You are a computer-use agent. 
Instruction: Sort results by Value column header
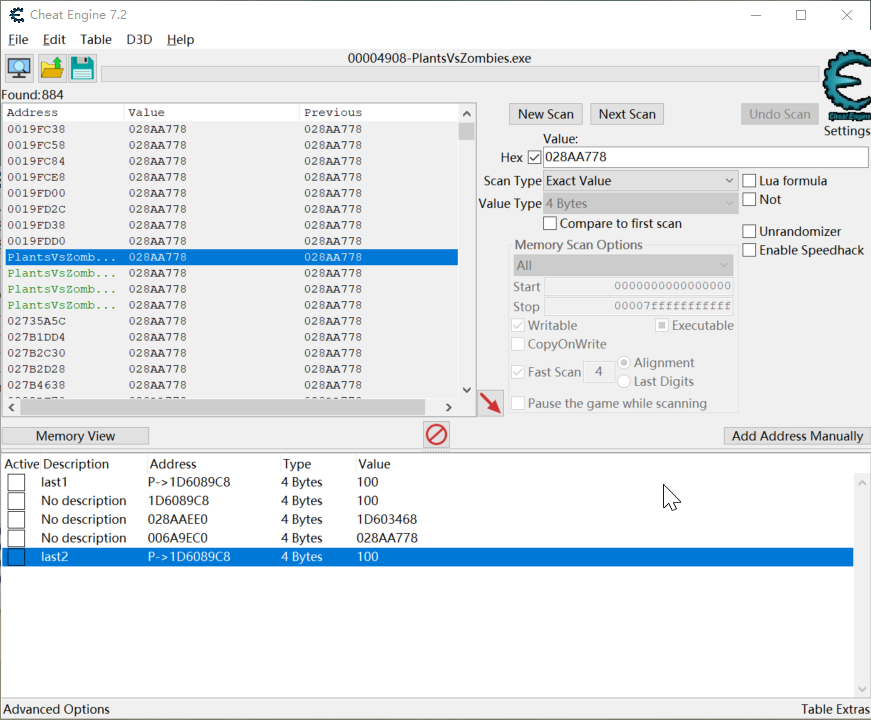[x=212, y=113]
